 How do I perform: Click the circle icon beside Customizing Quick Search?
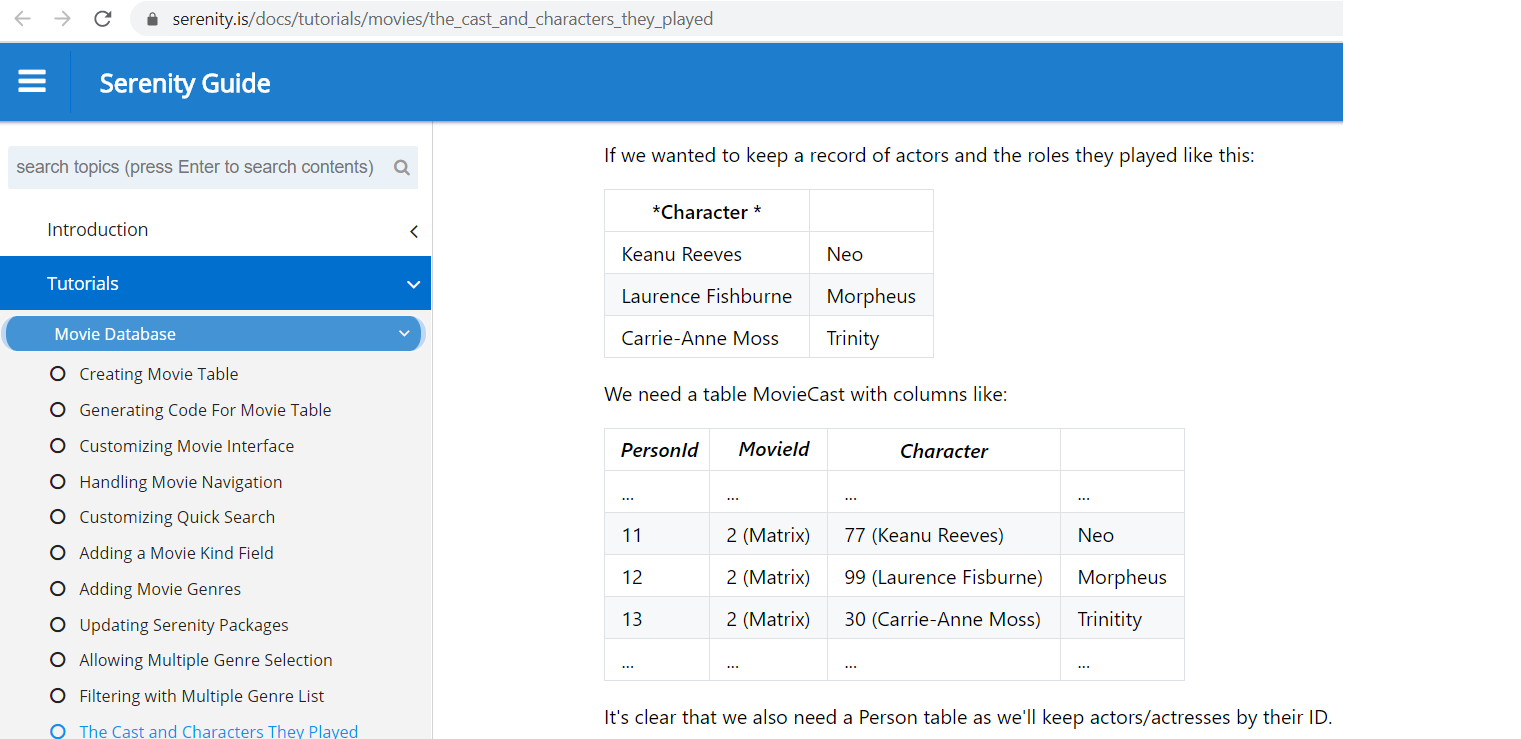pos(57,516)
